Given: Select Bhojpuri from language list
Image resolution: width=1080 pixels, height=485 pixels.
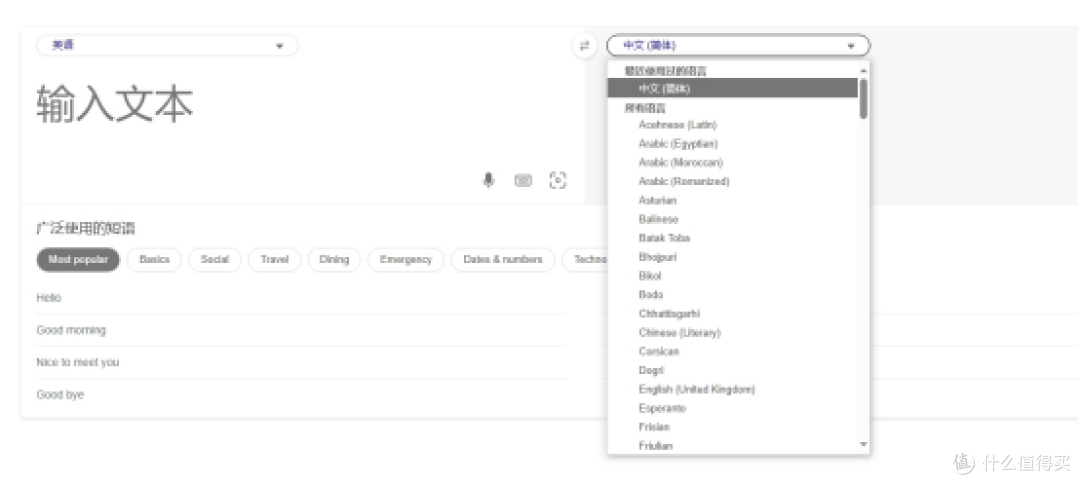Looking at the screenshot, I should pos(657,257).
